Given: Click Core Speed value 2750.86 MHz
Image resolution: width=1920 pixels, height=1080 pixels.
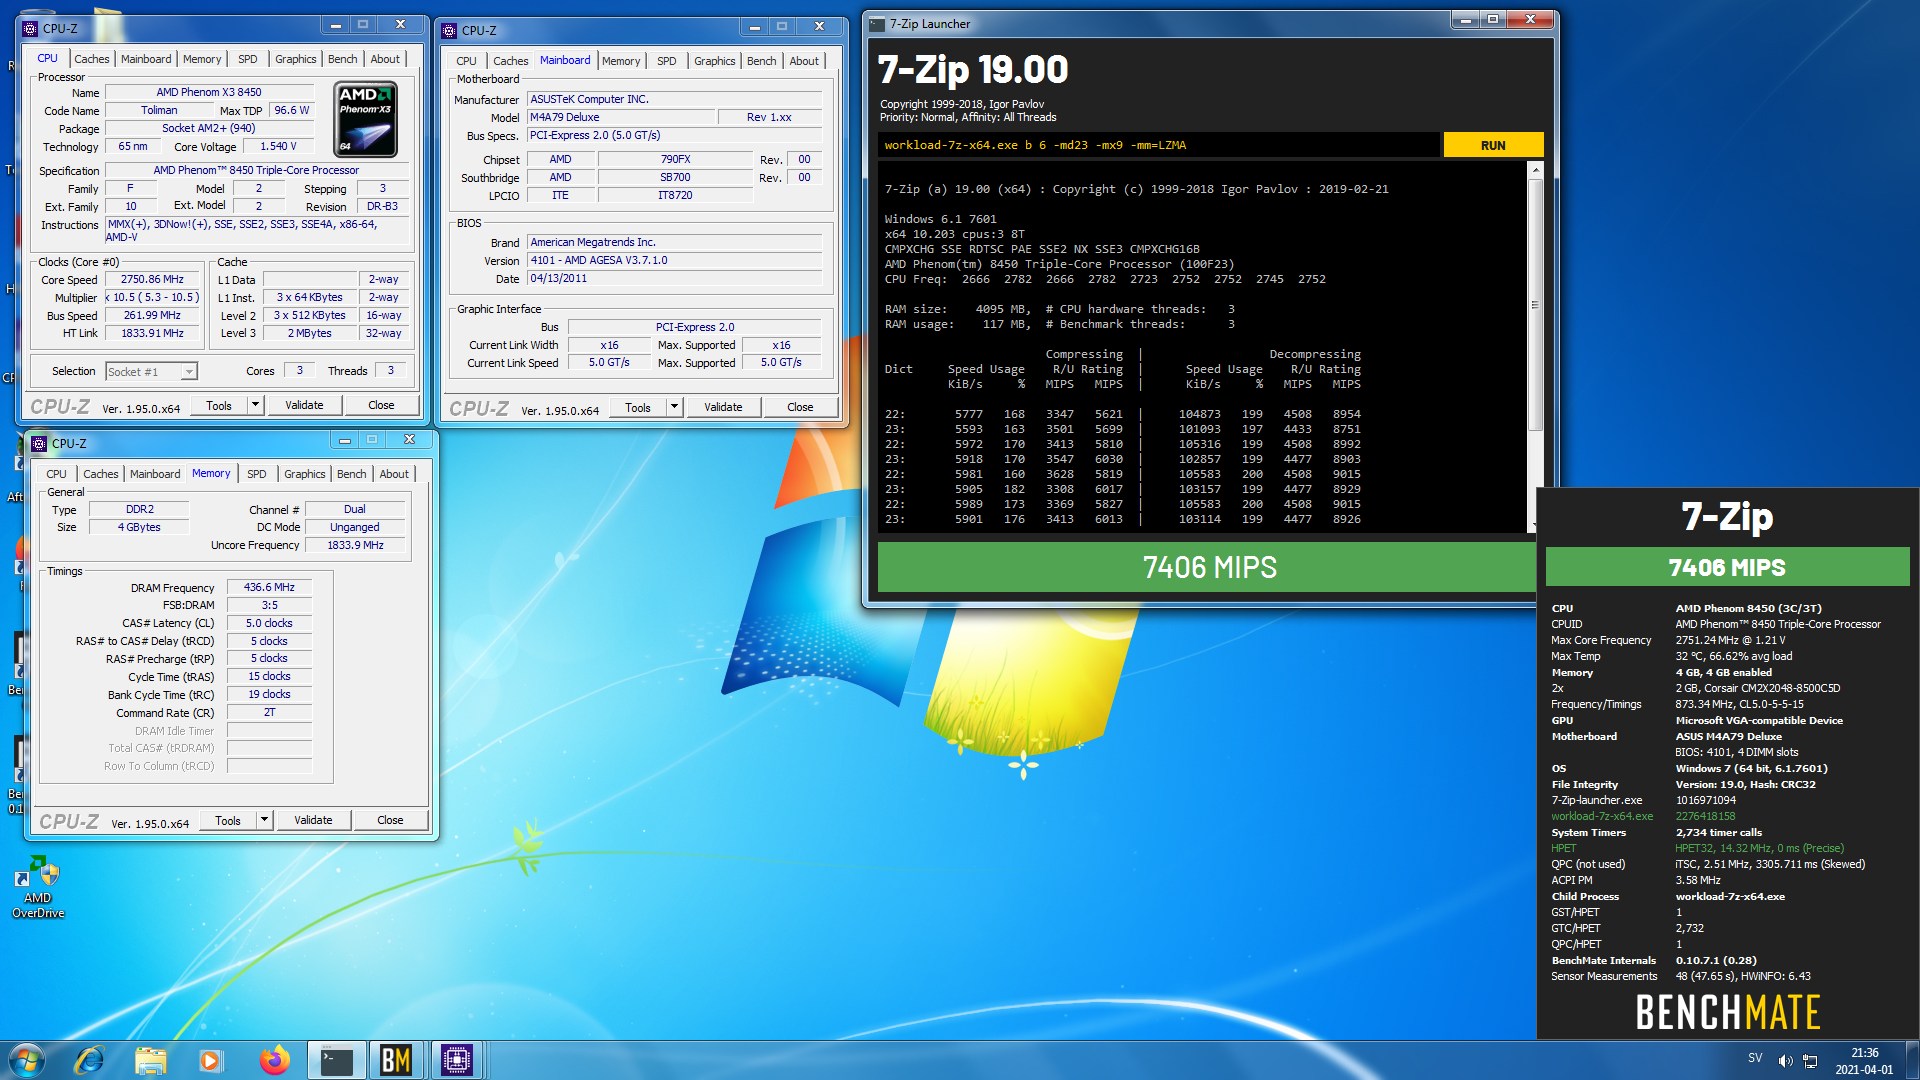Looking at the screenshot, I should 153,279.
